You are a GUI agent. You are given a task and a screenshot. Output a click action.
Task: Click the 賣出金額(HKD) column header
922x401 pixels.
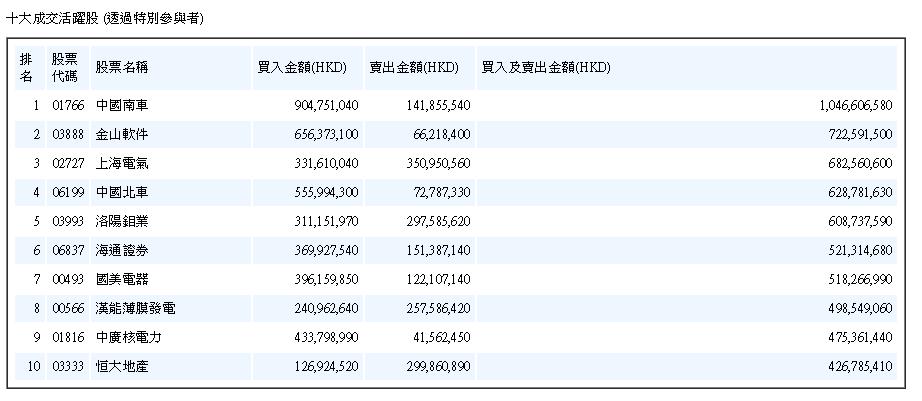(414, 67)
